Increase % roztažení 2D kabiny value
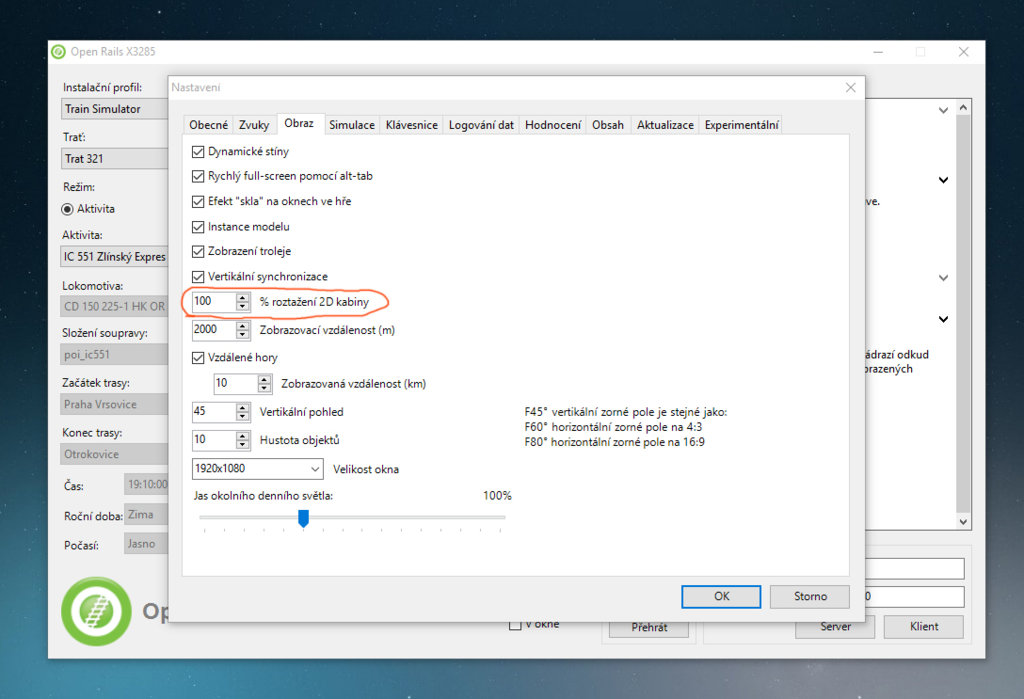Viewport: 1024px width, 699px height. (x=243, y=297)
